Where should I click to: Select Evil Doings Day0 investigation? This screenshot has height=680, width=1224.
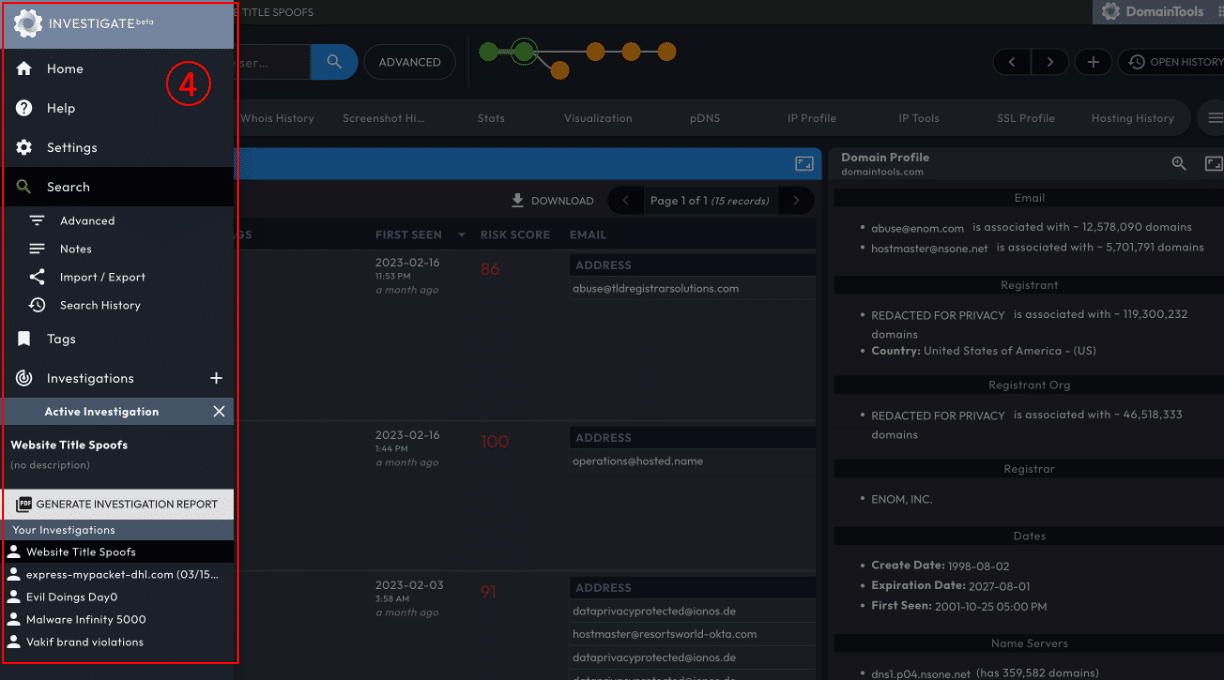(x=118, y=597)
